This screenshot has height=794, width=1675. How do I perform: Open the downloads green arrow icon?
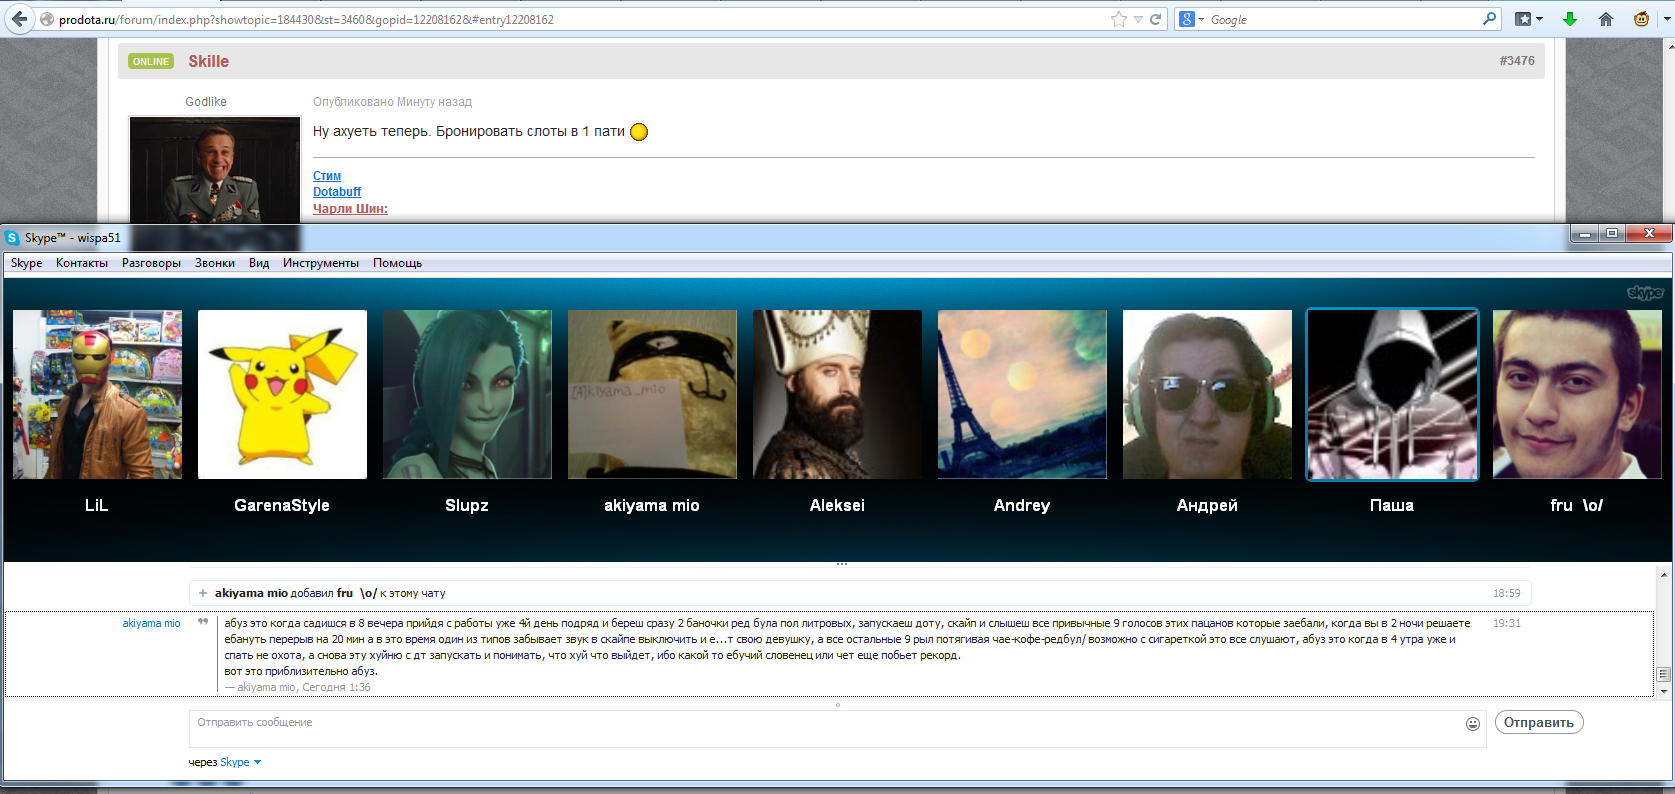pyautogui.click(x=1570, y=19)
